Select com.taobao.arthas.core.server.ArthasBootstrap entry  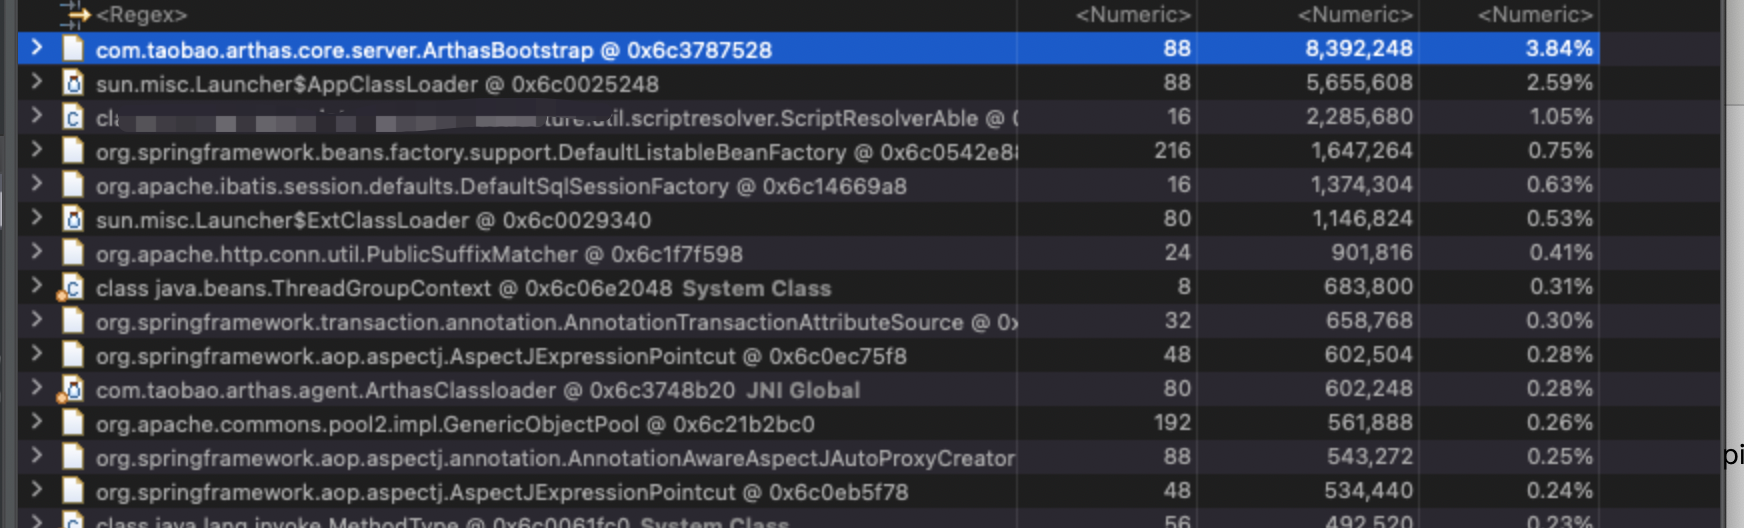(x=433, y=50)
